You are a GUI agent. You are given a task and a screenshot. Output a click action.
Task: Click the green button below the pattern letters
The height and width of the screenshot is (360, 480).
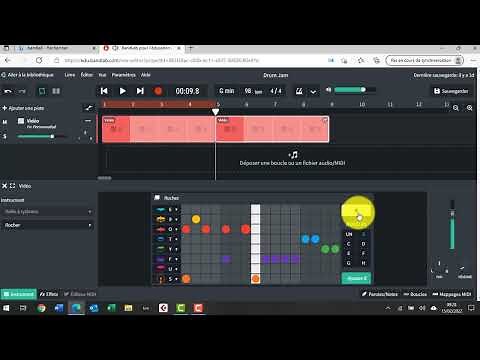(x=356, y=278)
